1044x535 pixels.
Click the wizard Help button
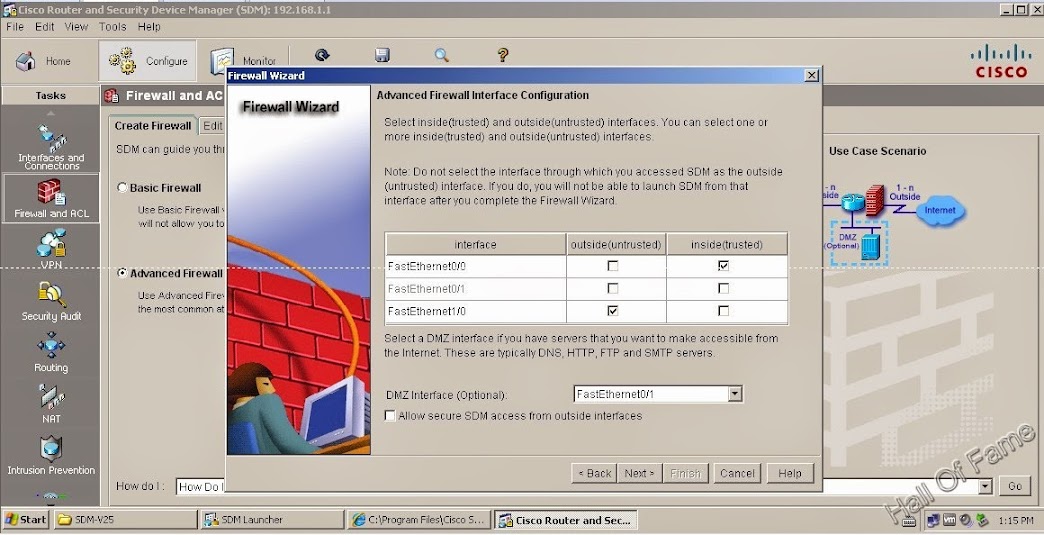pos(790,473)
